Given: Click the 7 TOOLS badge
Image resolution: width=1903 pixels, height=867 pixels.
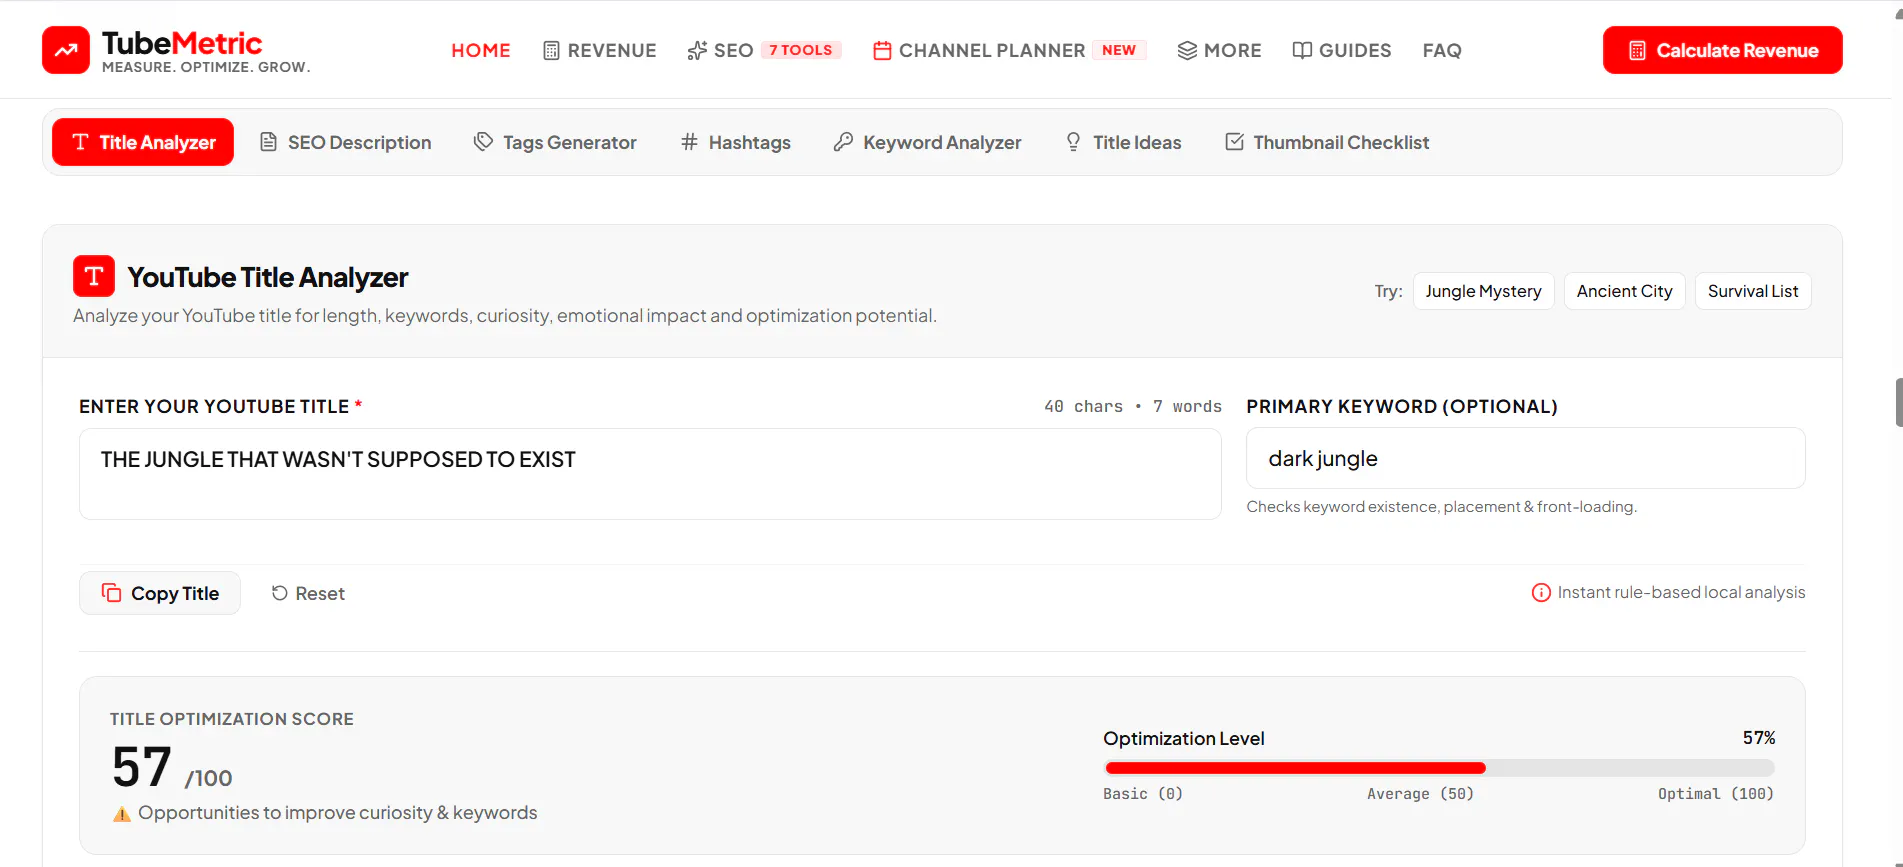Looking at the screenshot, I should 801,50.
